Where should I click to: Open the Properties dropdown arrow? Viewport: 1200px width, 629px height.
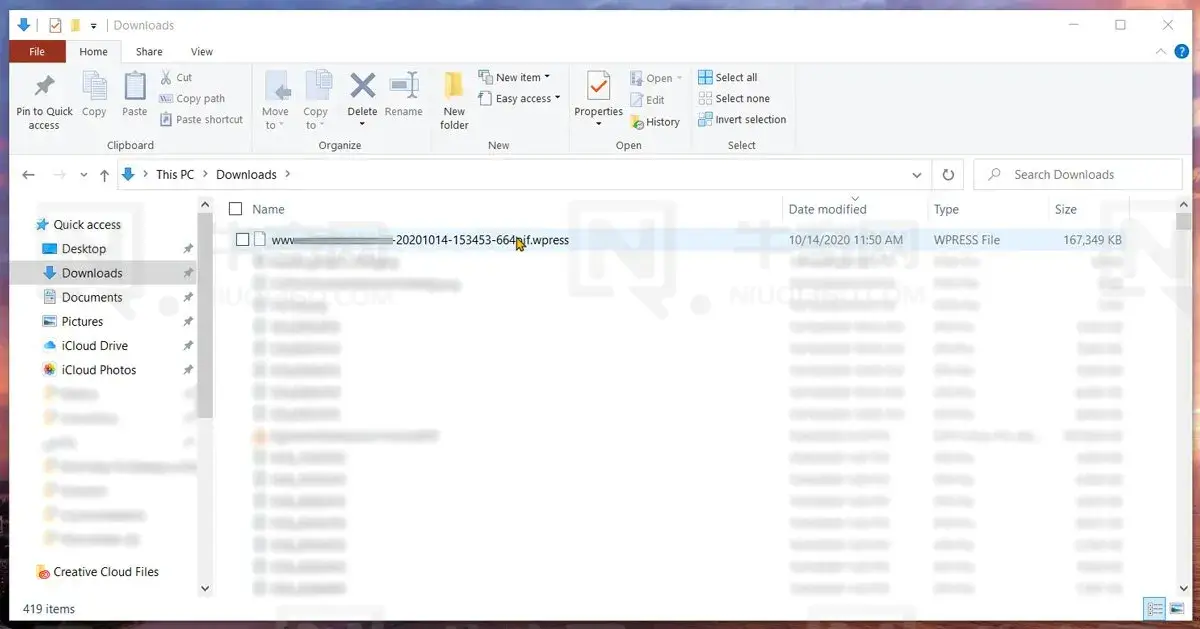click(599, 125)
